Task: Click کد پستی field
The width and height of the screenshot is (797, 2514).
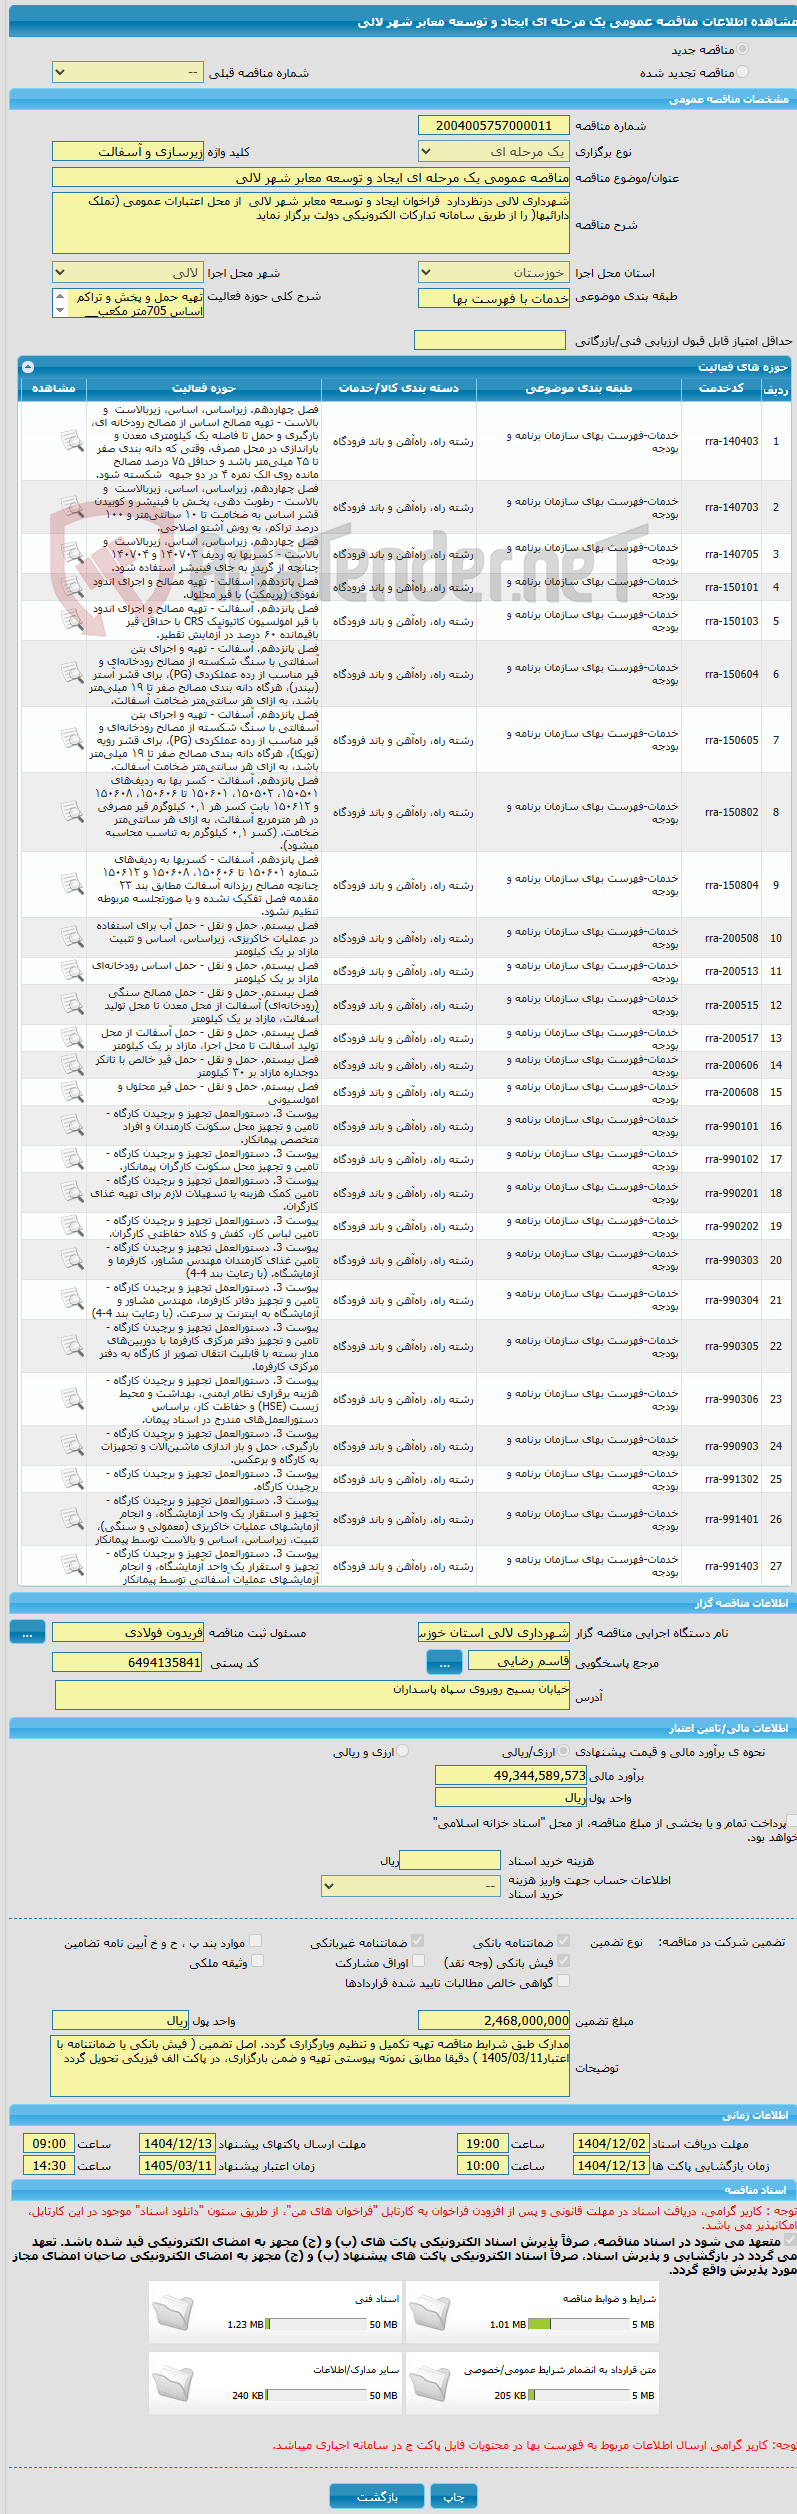Action: [127, 1662]
